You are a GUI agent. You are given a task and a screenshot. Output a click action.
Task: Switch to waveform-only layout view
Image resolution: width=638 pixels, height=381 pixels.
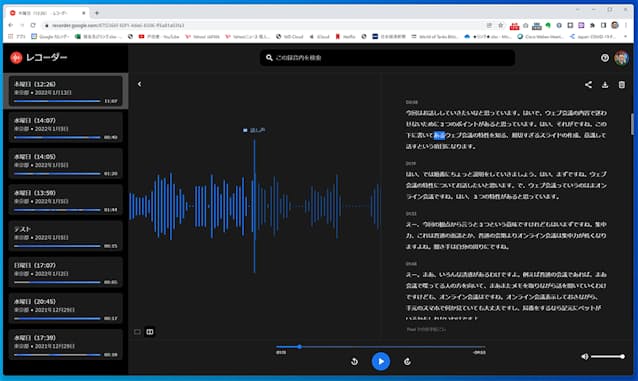(138, 332)
